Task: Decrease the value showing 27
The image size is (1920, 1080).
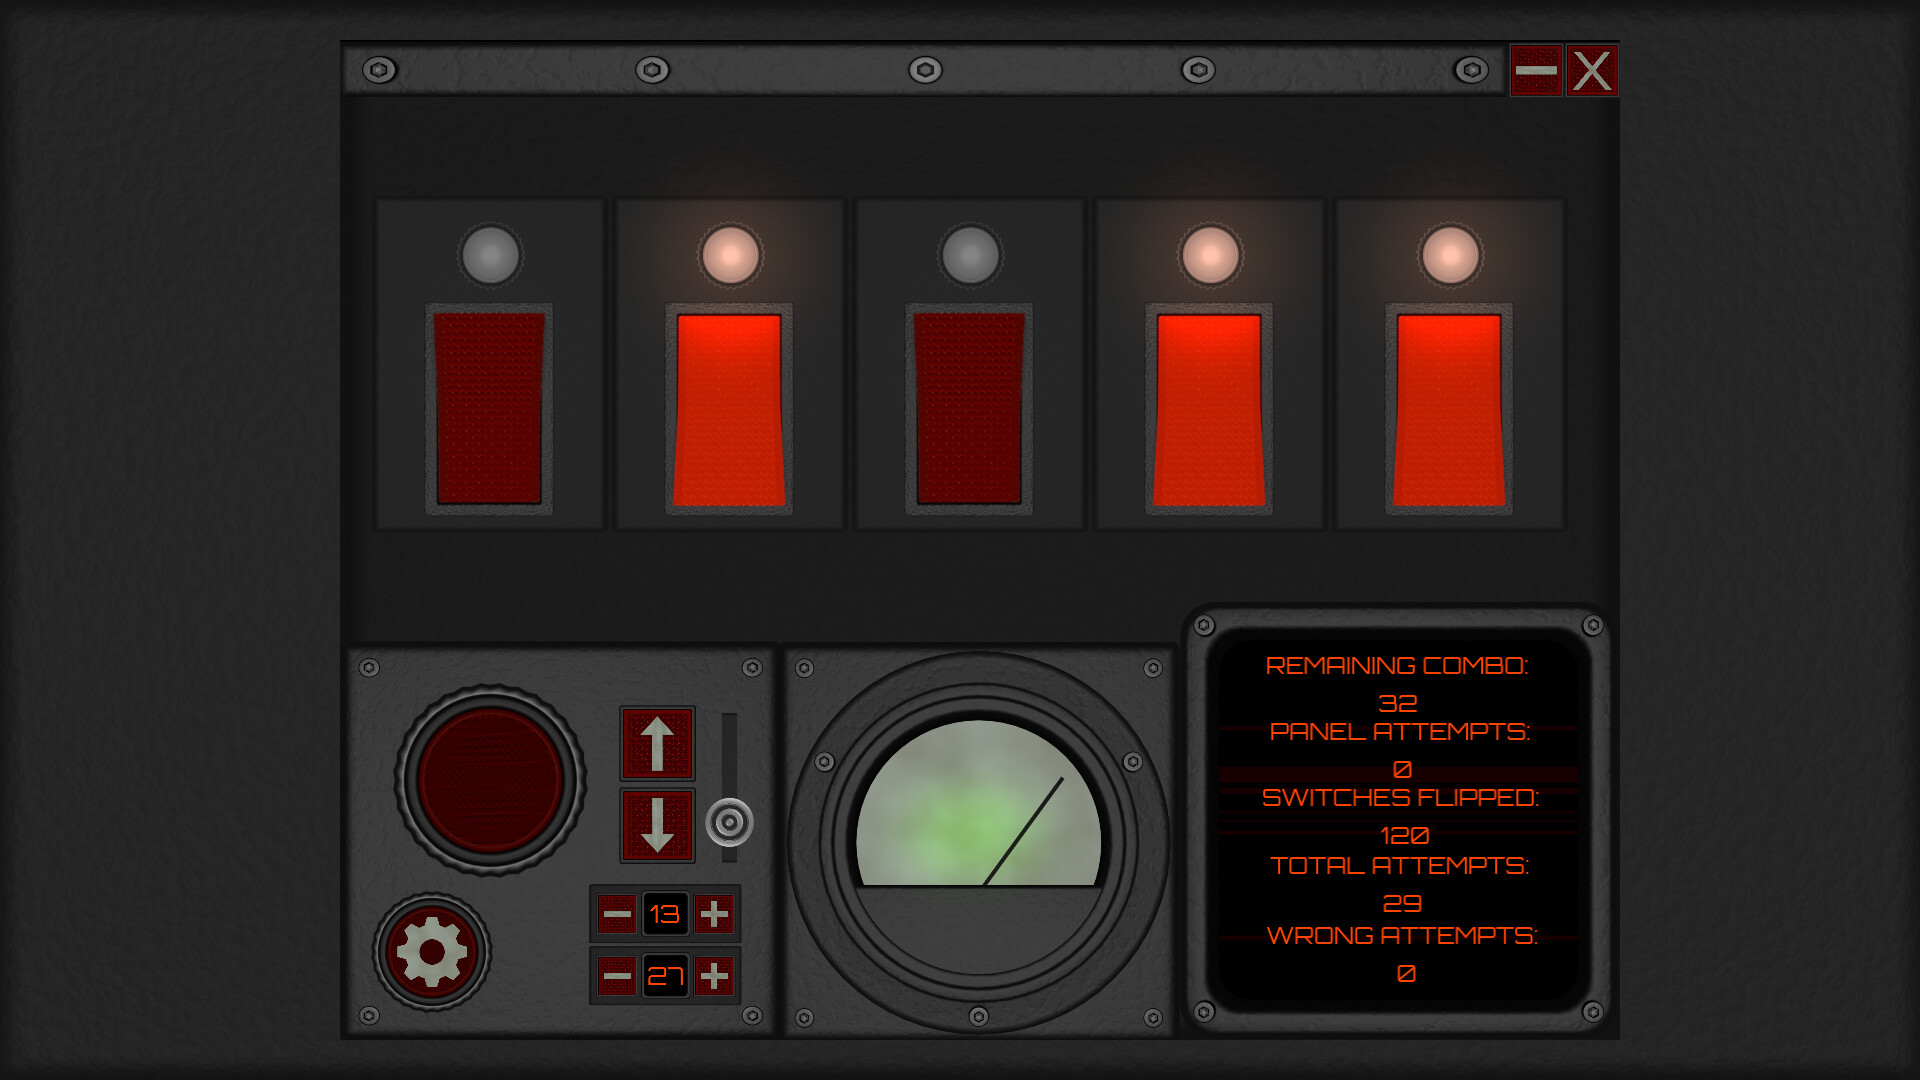Action: pos(617,976)
